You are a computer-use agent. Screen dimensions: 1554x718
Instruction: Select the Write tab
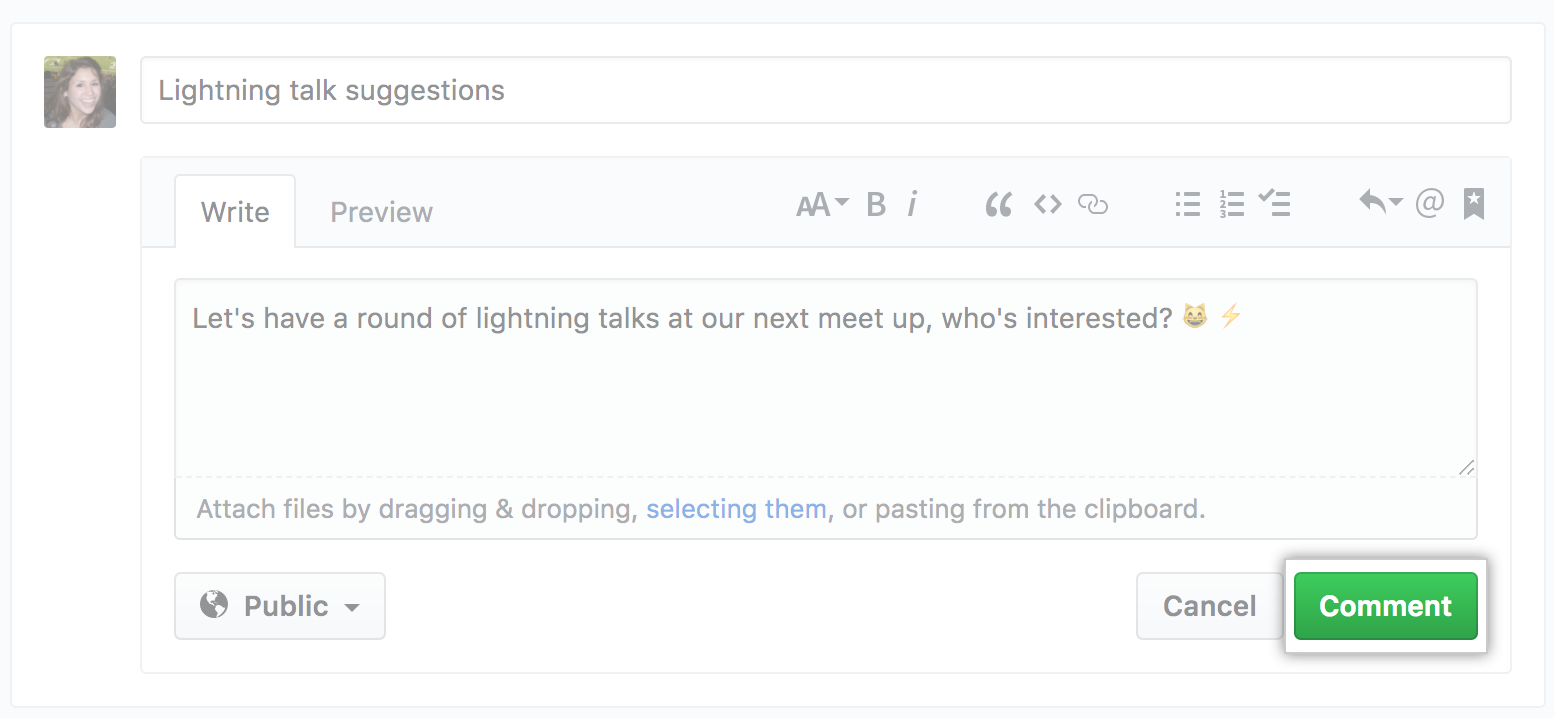[x=235, y=211]
